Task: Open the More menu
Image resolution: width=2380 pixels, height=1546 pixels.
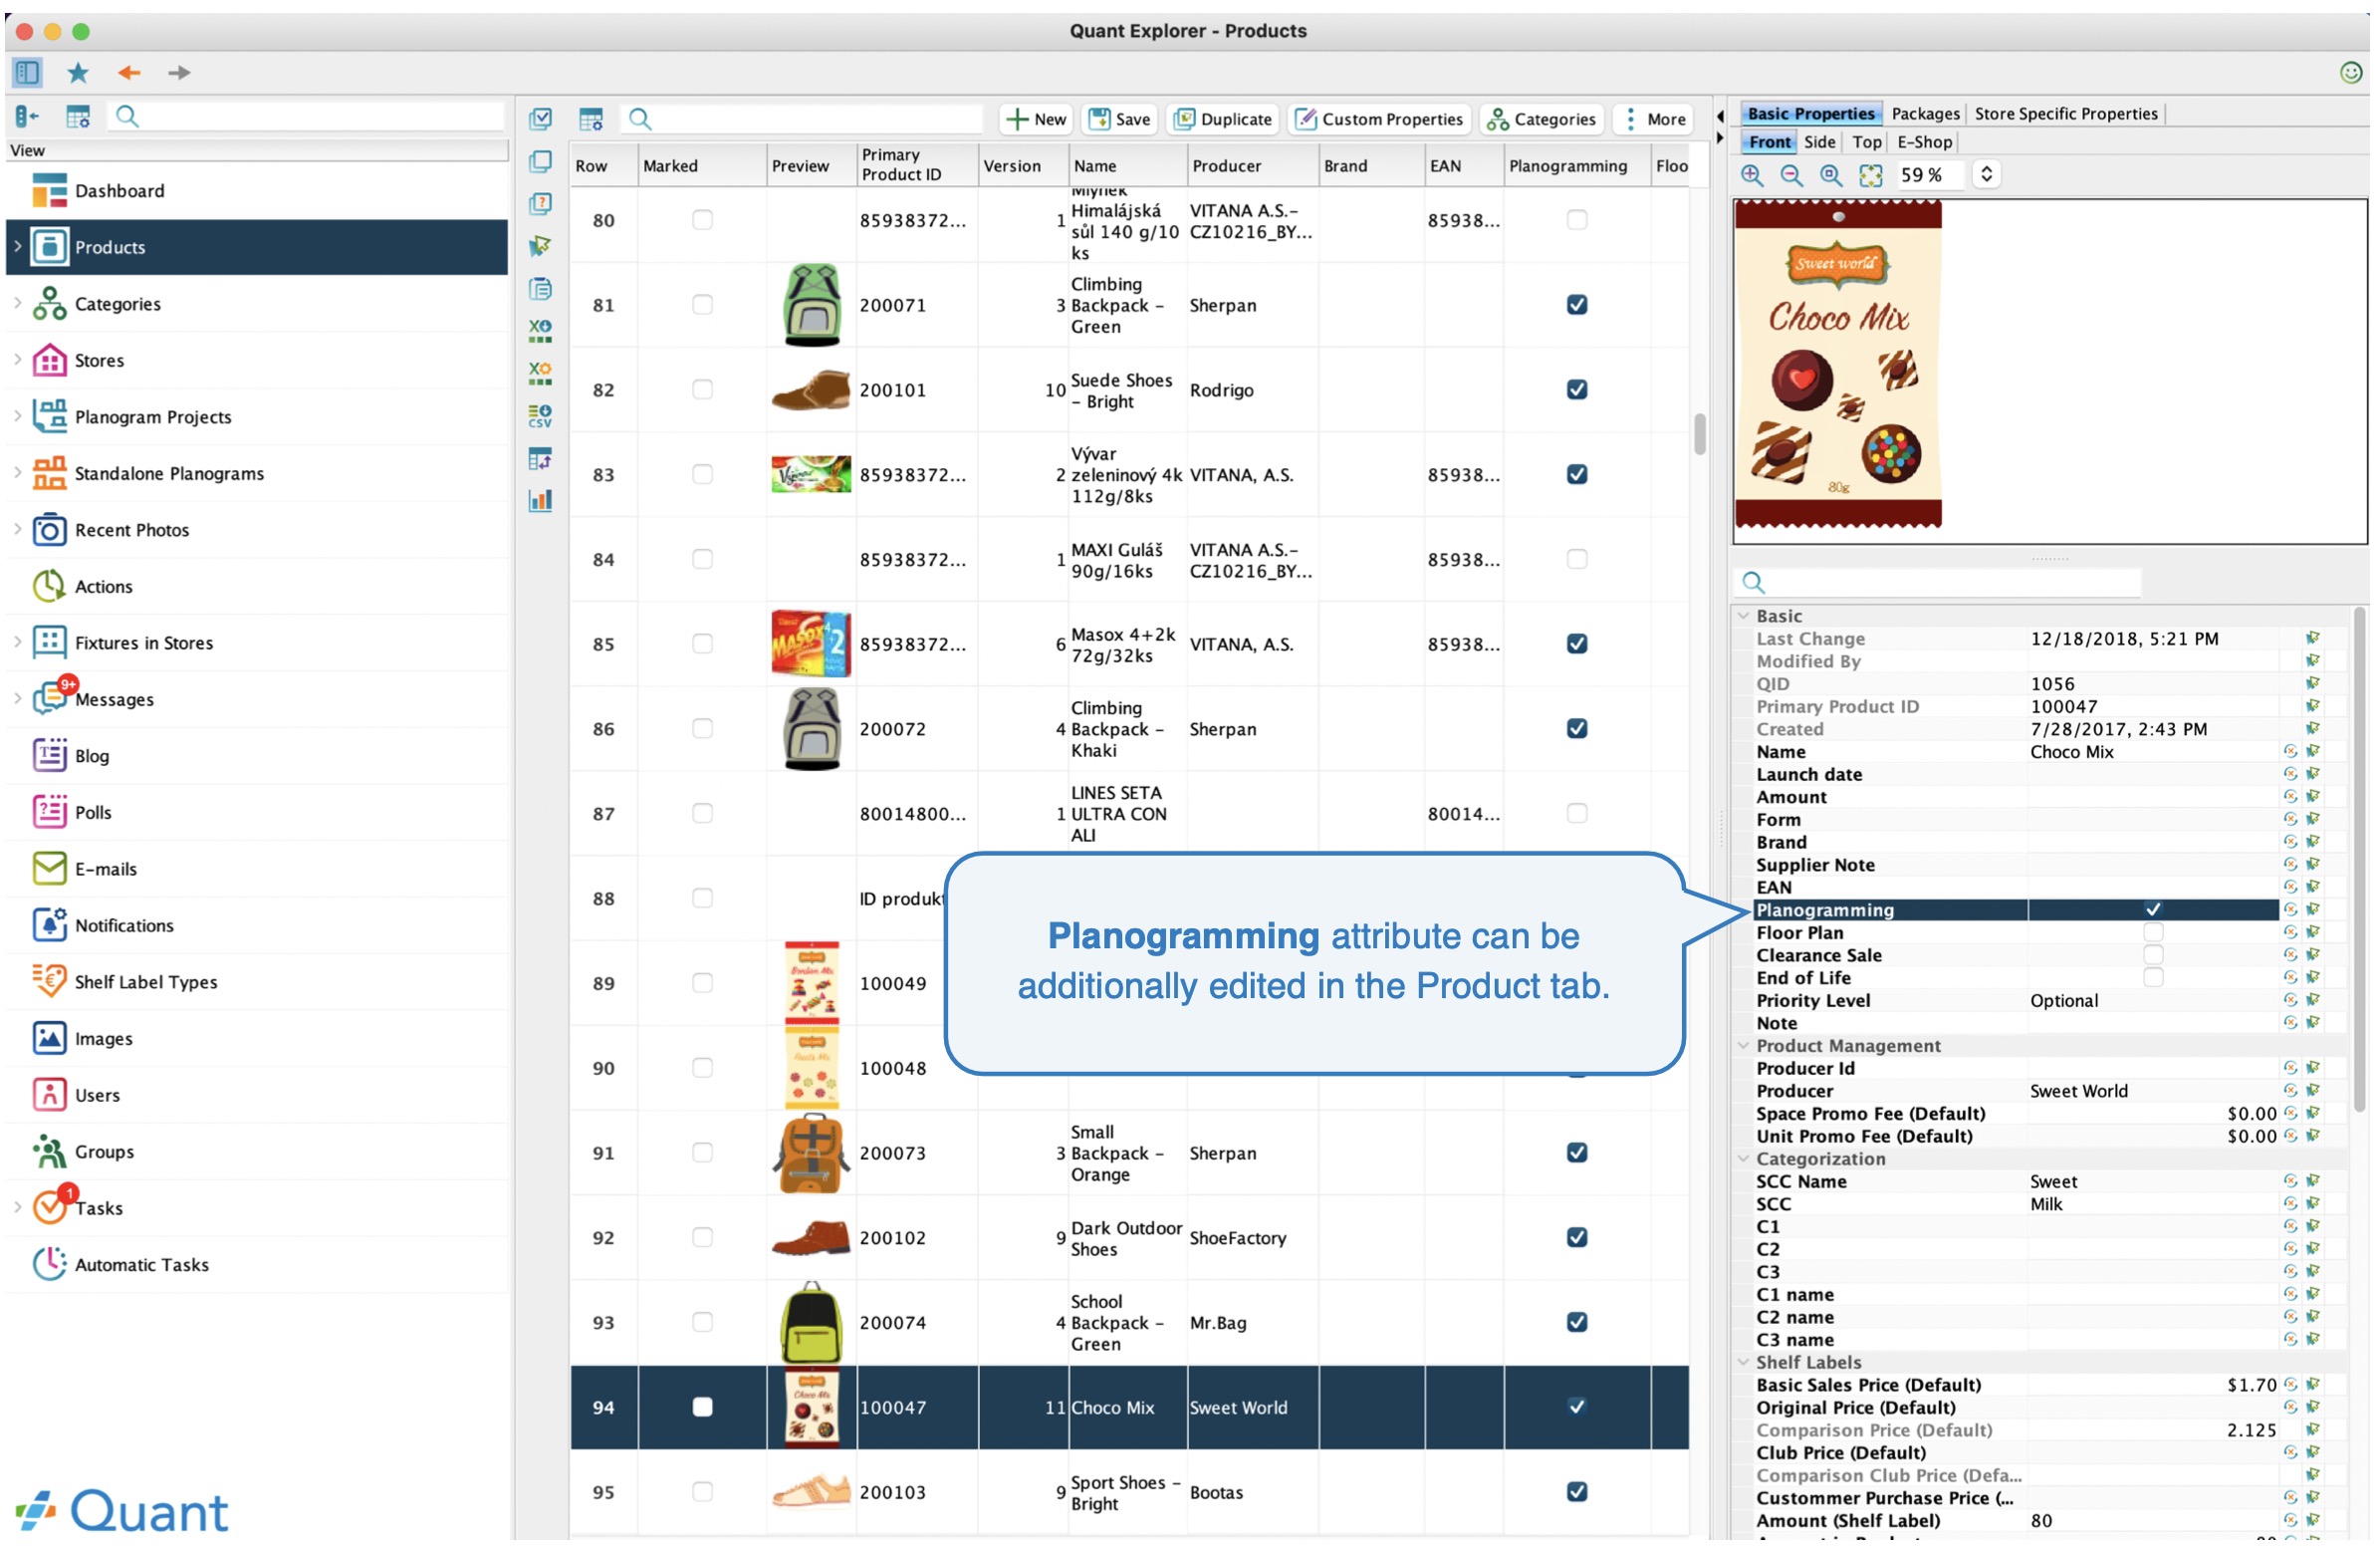Action: [1653, 119]
